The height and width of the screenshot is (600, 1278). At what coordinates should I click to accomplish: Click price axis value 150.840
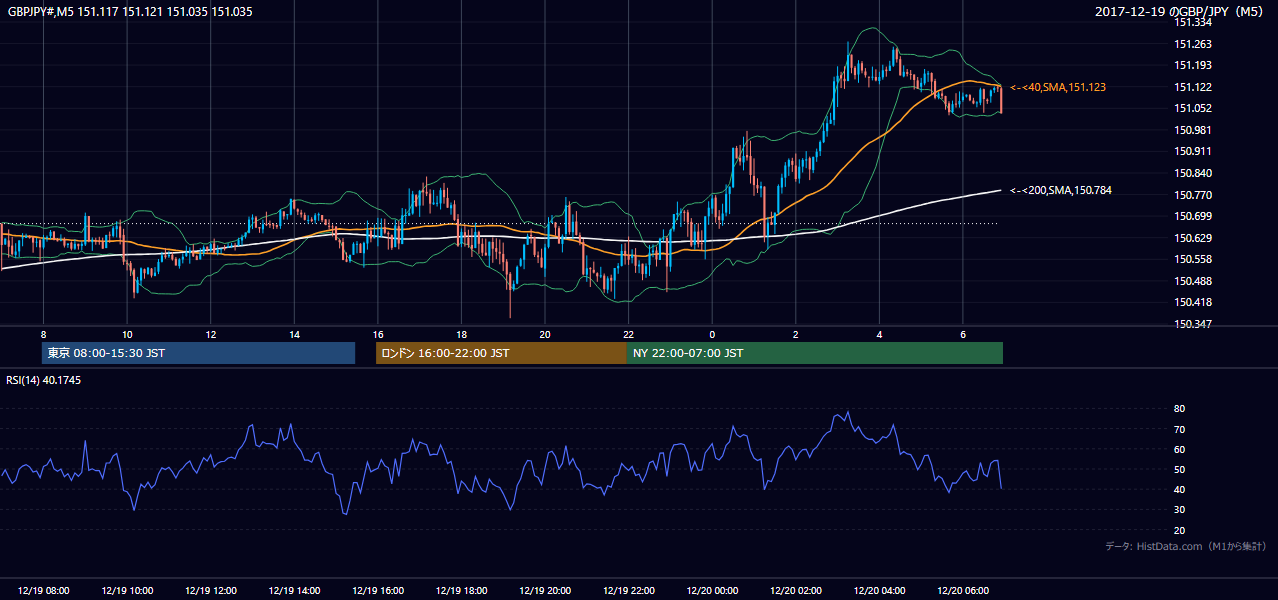pyautogui.click(x=1193, y=173)
